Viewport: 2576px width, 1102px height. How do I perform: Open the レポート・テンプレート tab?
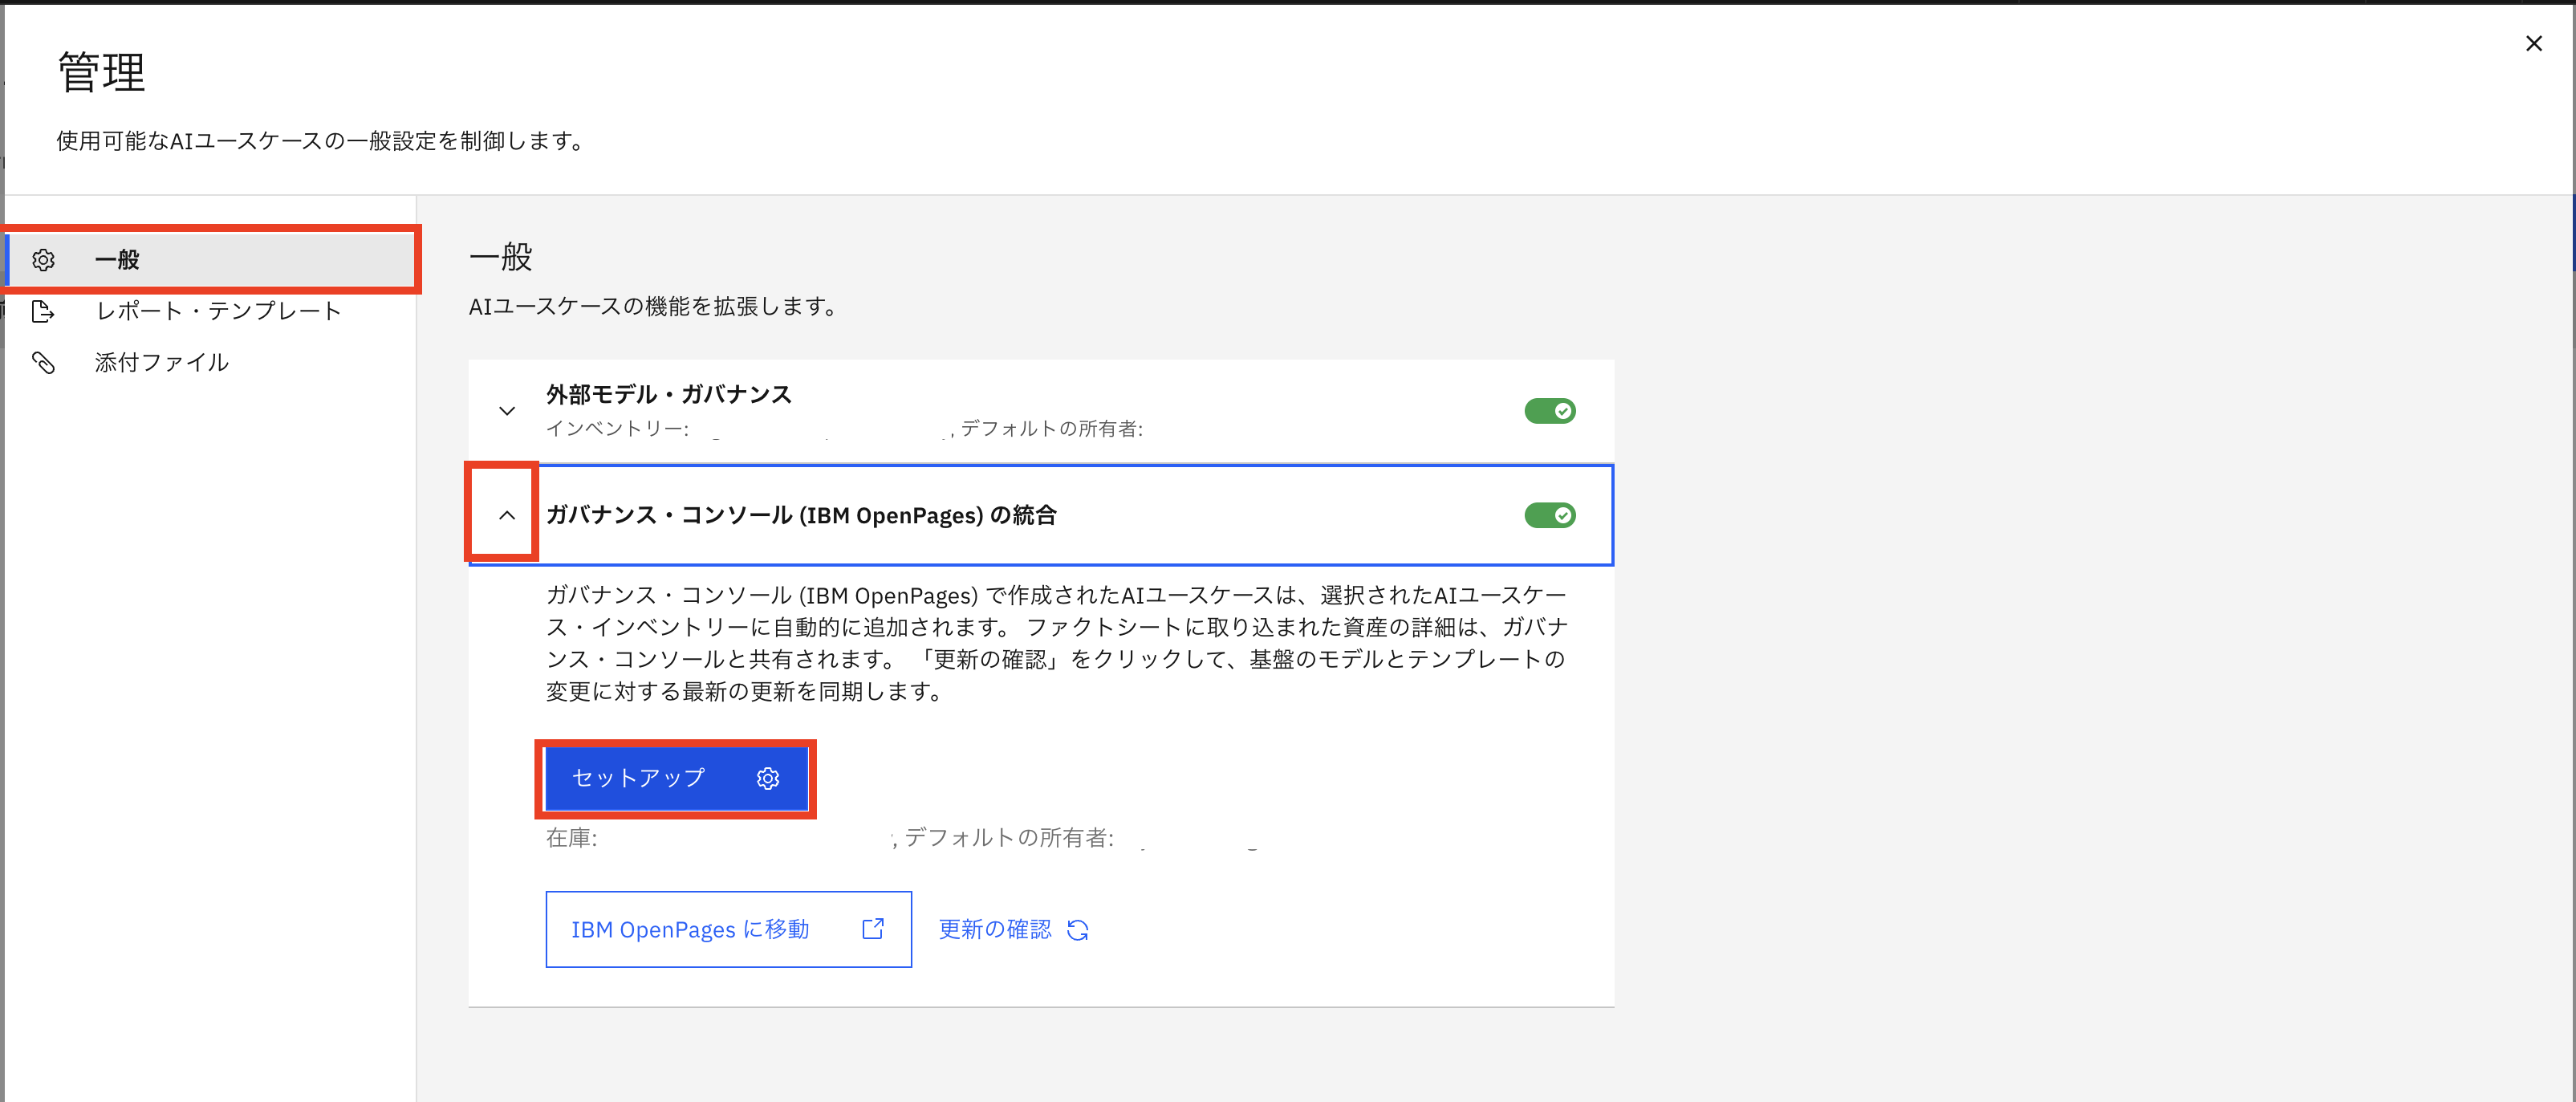tap(218, 311)
